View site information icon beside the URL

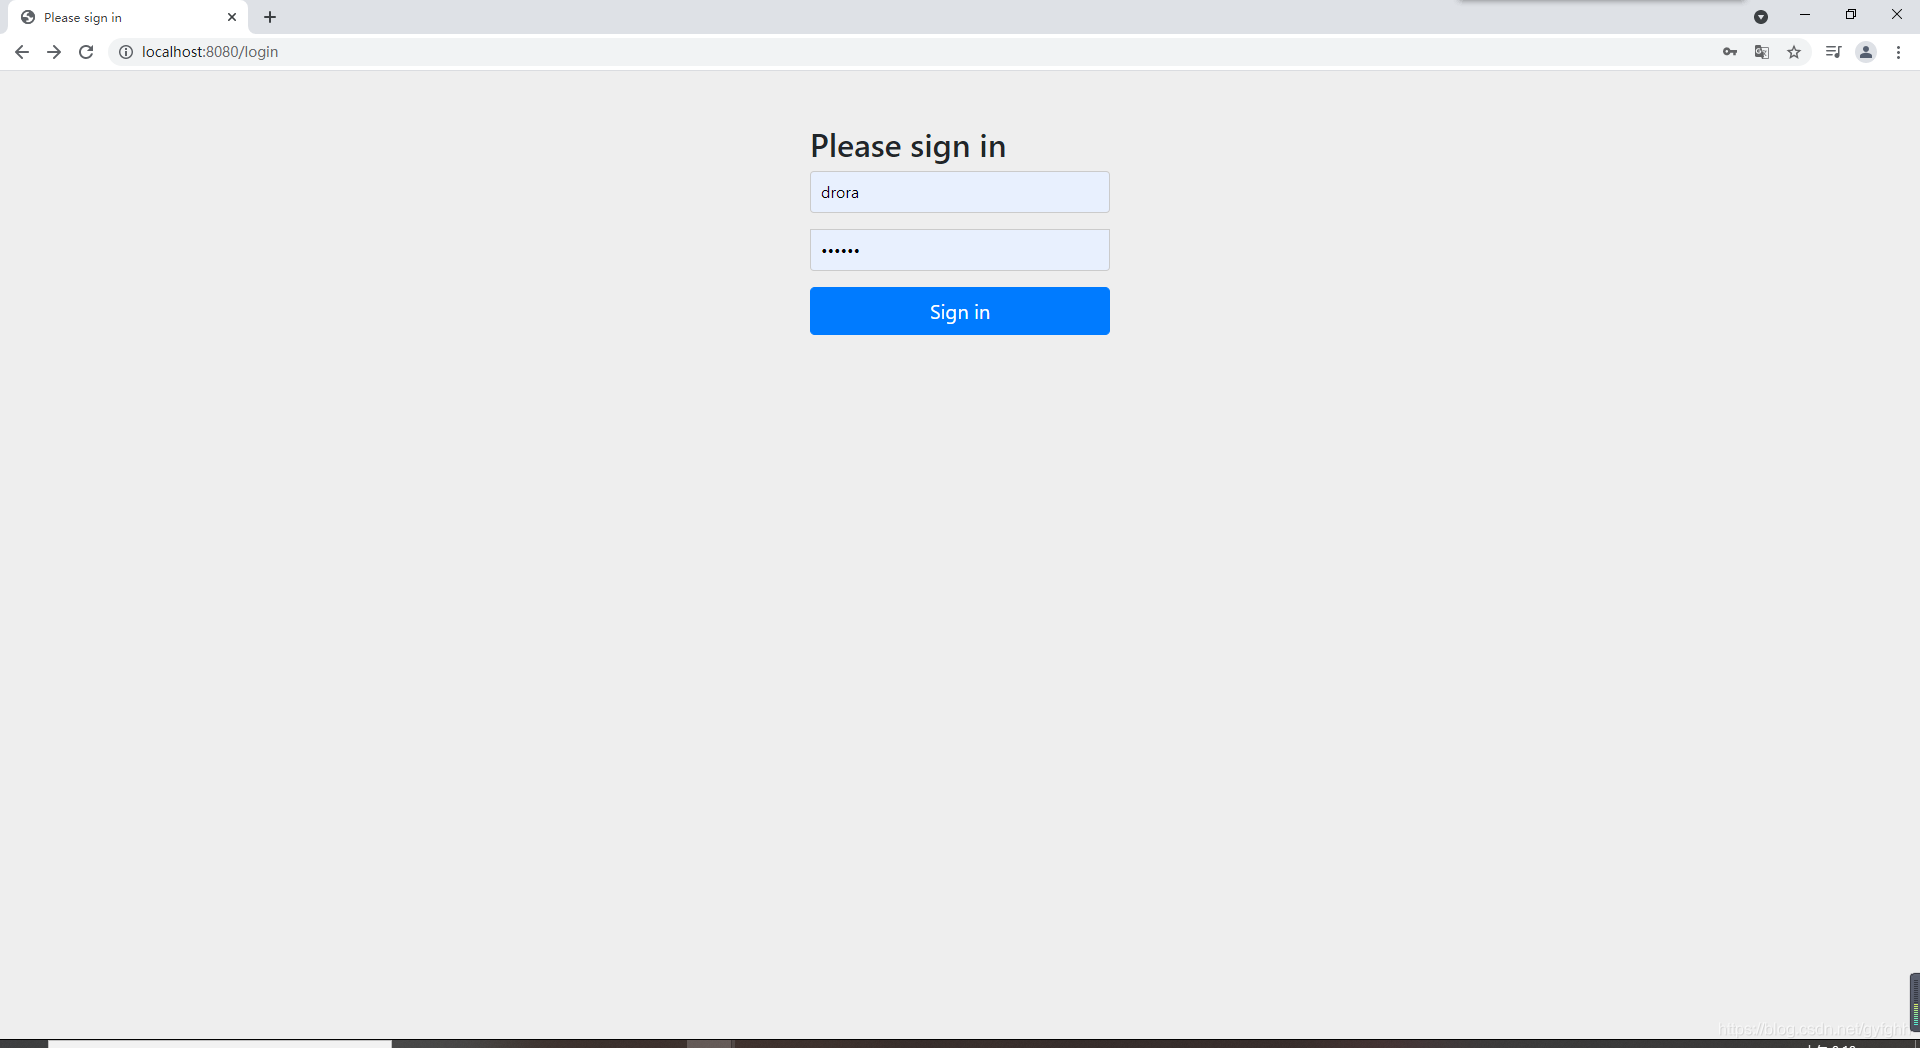pos(126,52)
